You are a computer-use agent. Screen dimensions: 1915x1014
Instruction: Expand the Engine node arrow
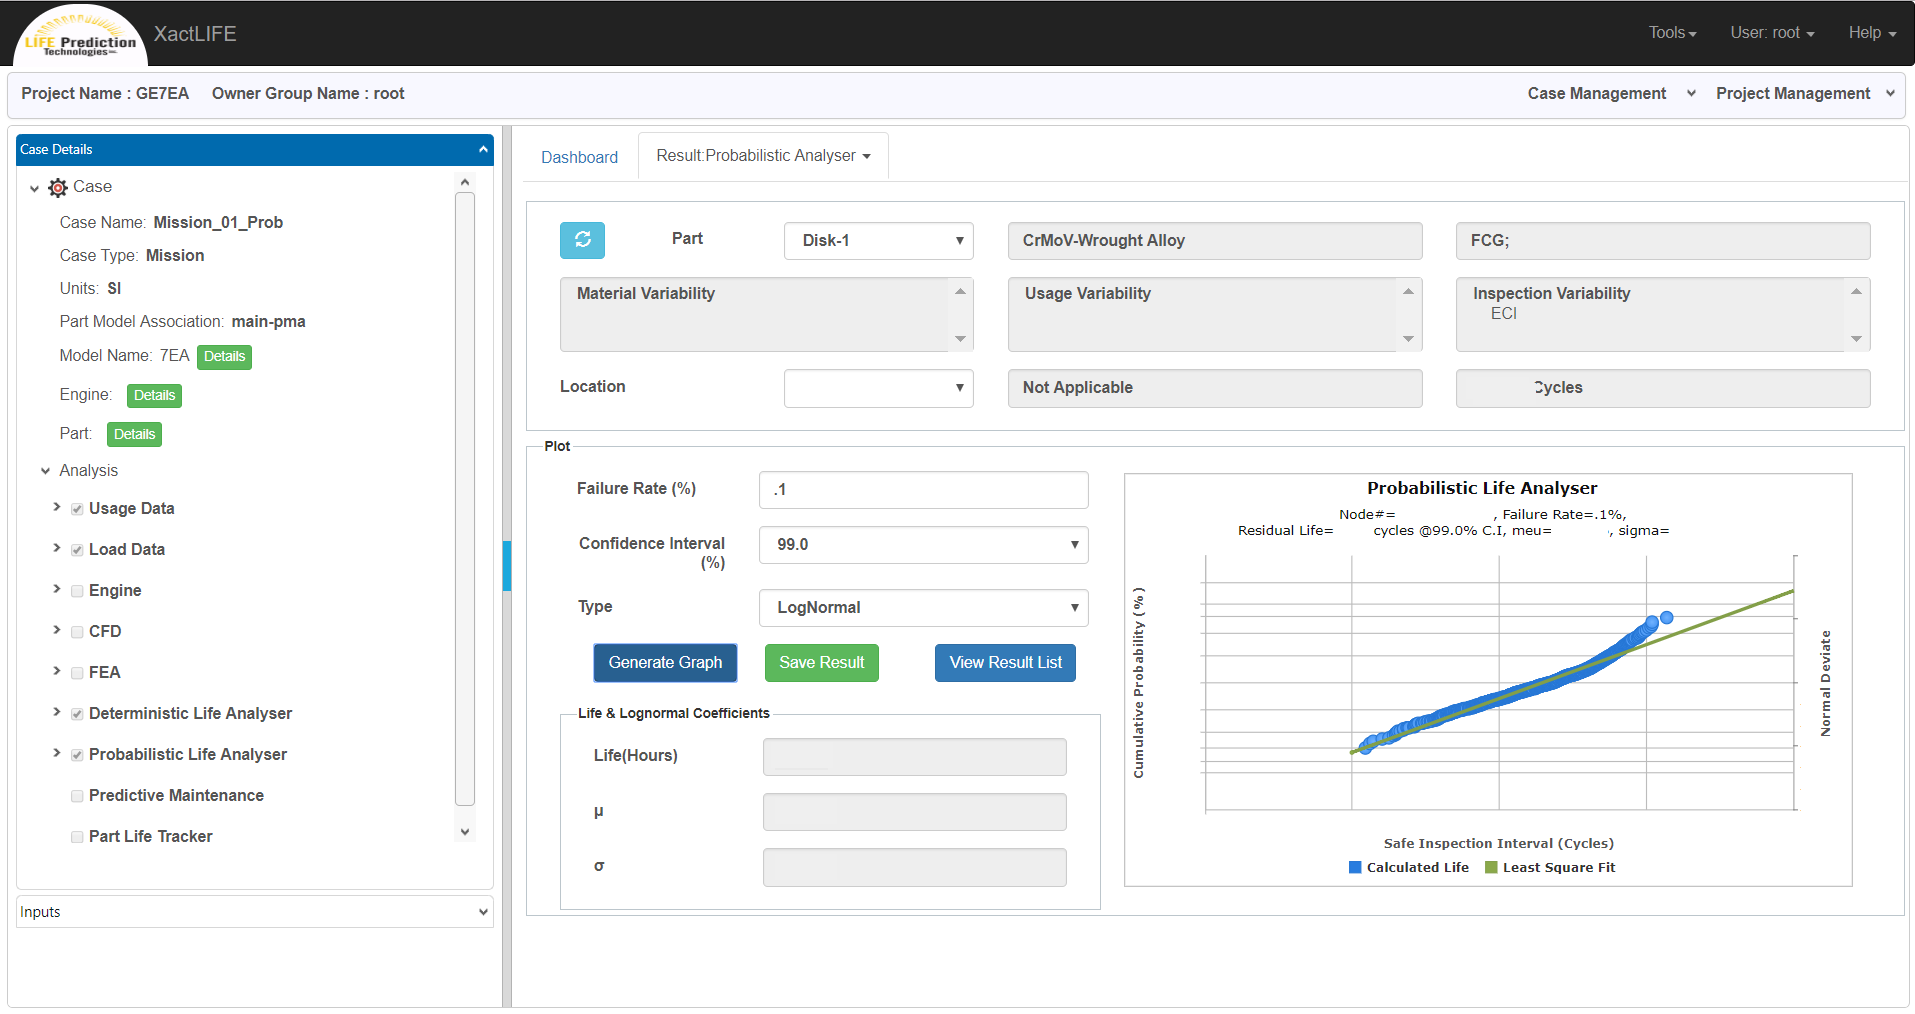tap(57, 589)
